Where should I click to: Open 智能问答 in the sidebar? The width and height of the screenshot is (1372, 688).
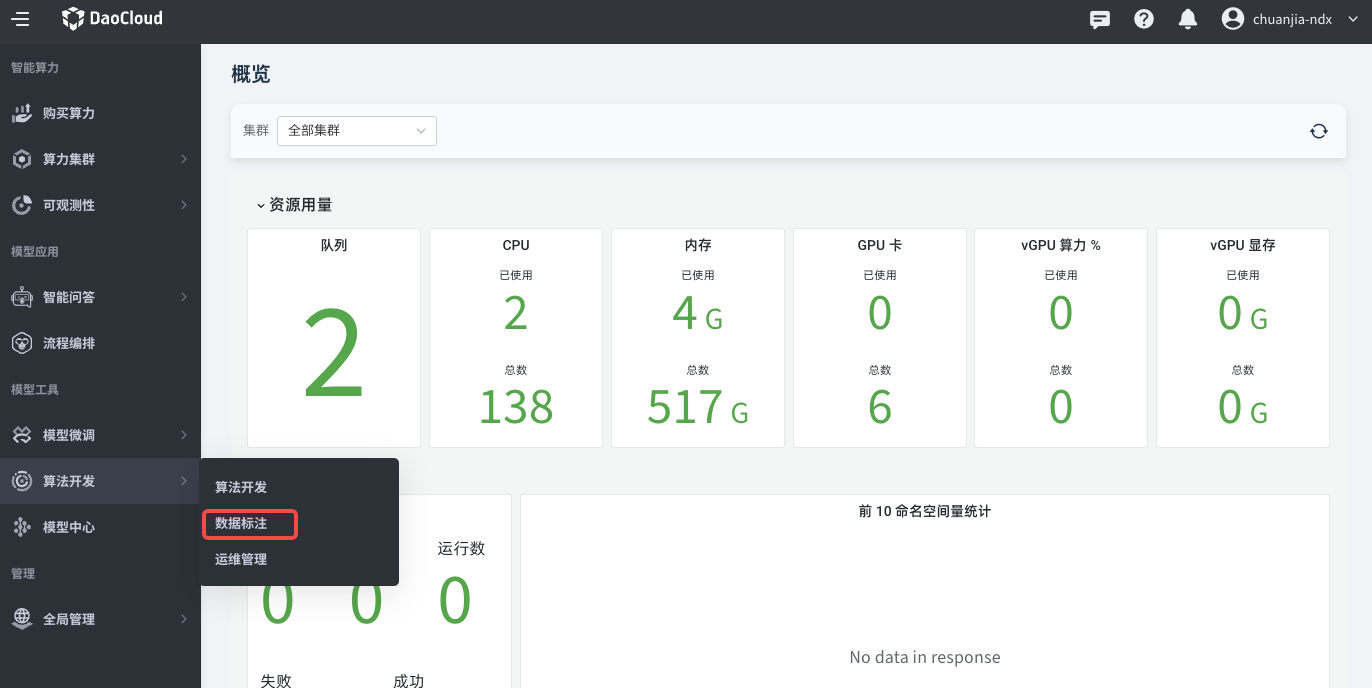pos(69,297)
